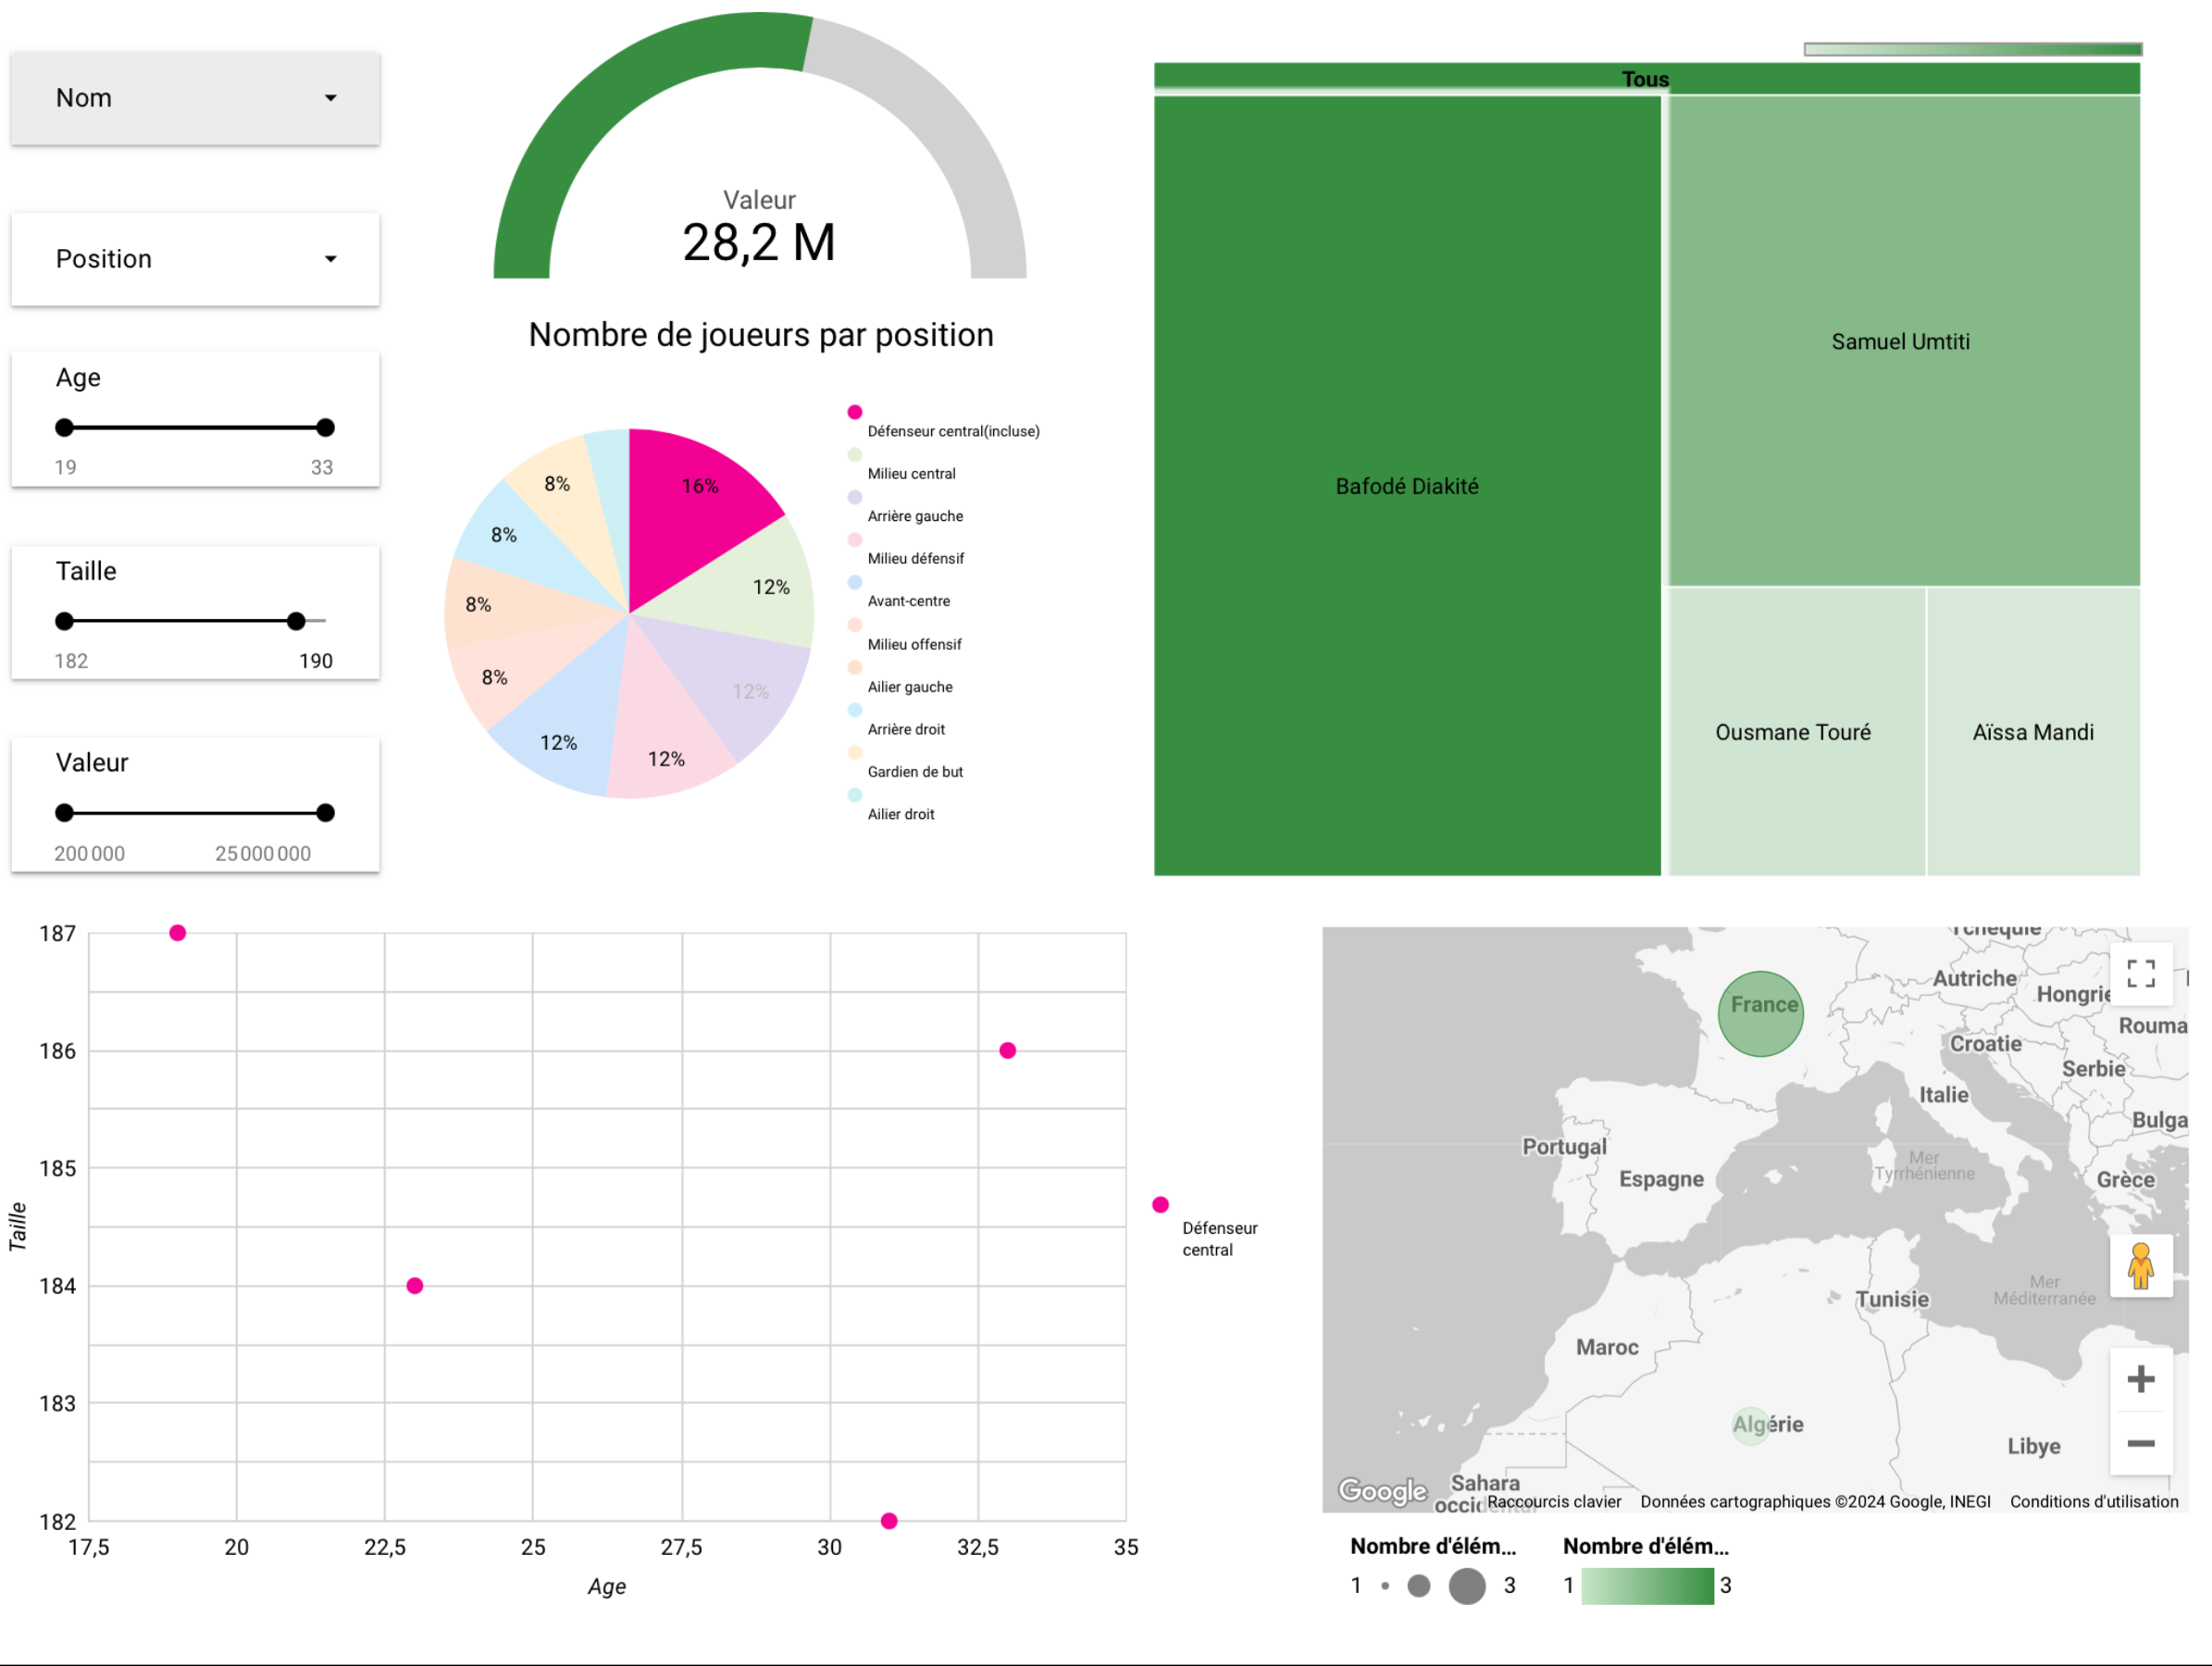Click the map fullscreen toggle icon

(2140, 973)
